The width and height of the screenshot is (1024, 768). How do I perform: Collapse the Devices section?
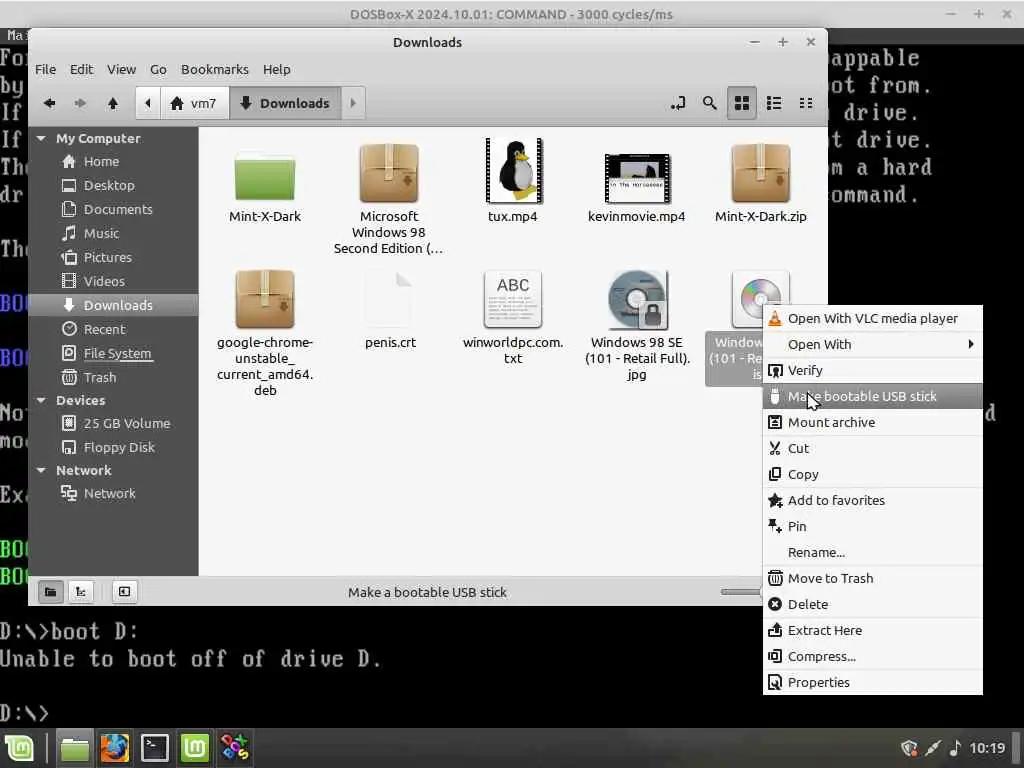(x=42, y=400)
